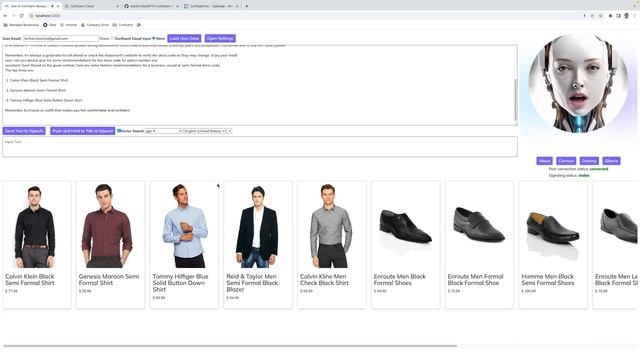Viewport: 640px width, 360px height.
Task: Open the small dropdown after language selector
Action: click(229, 131)
